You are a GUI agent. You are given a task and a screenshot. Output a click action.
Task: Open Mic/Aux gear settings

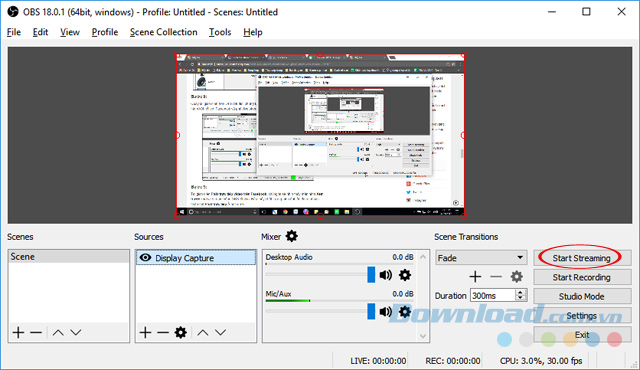point(404,312)
